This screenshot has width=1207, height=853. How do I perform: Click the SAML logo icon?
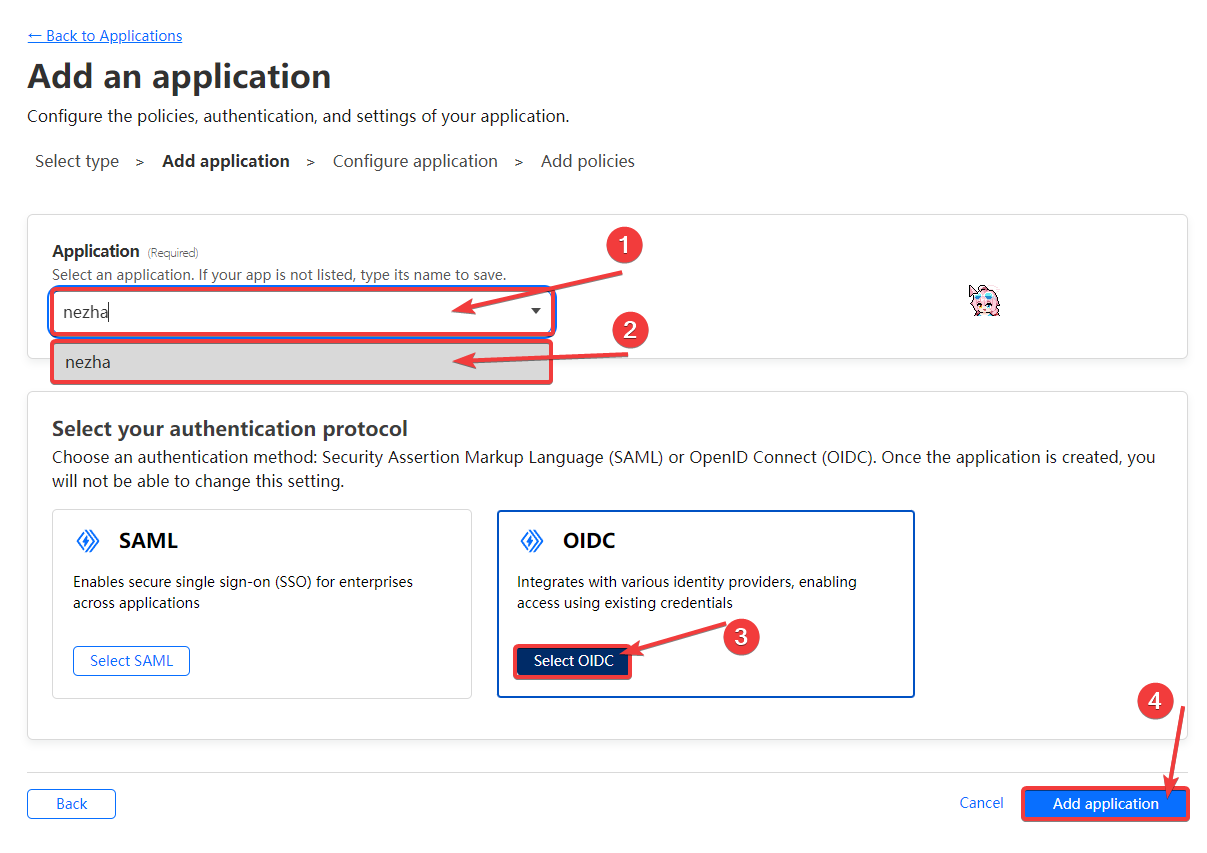(88, 542)
